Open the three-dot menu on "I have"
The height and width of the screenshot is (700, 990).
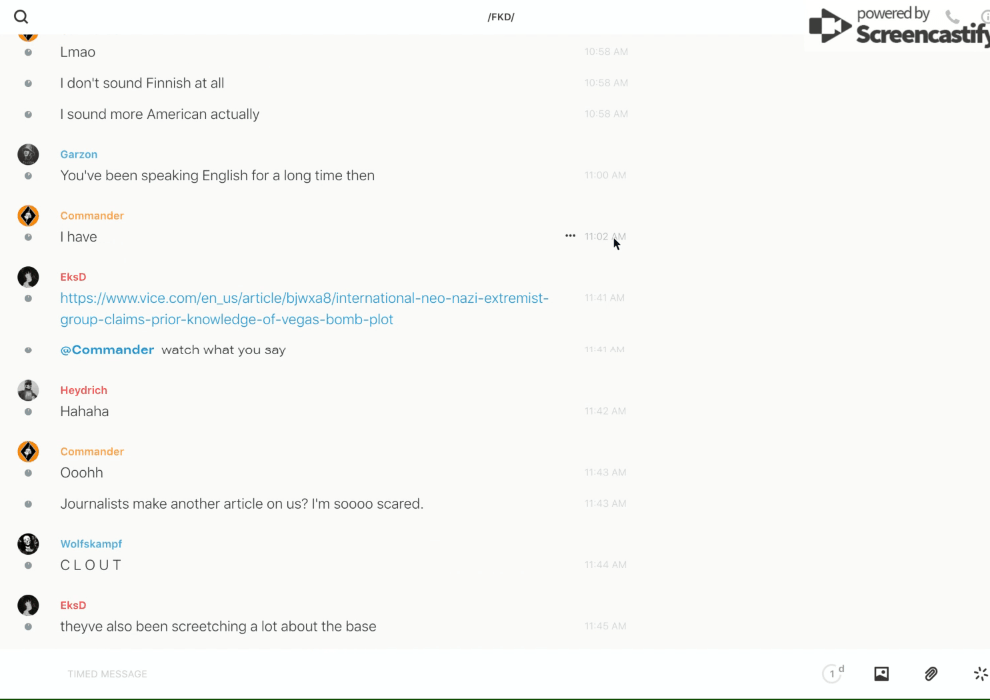[x=570, y=236]
